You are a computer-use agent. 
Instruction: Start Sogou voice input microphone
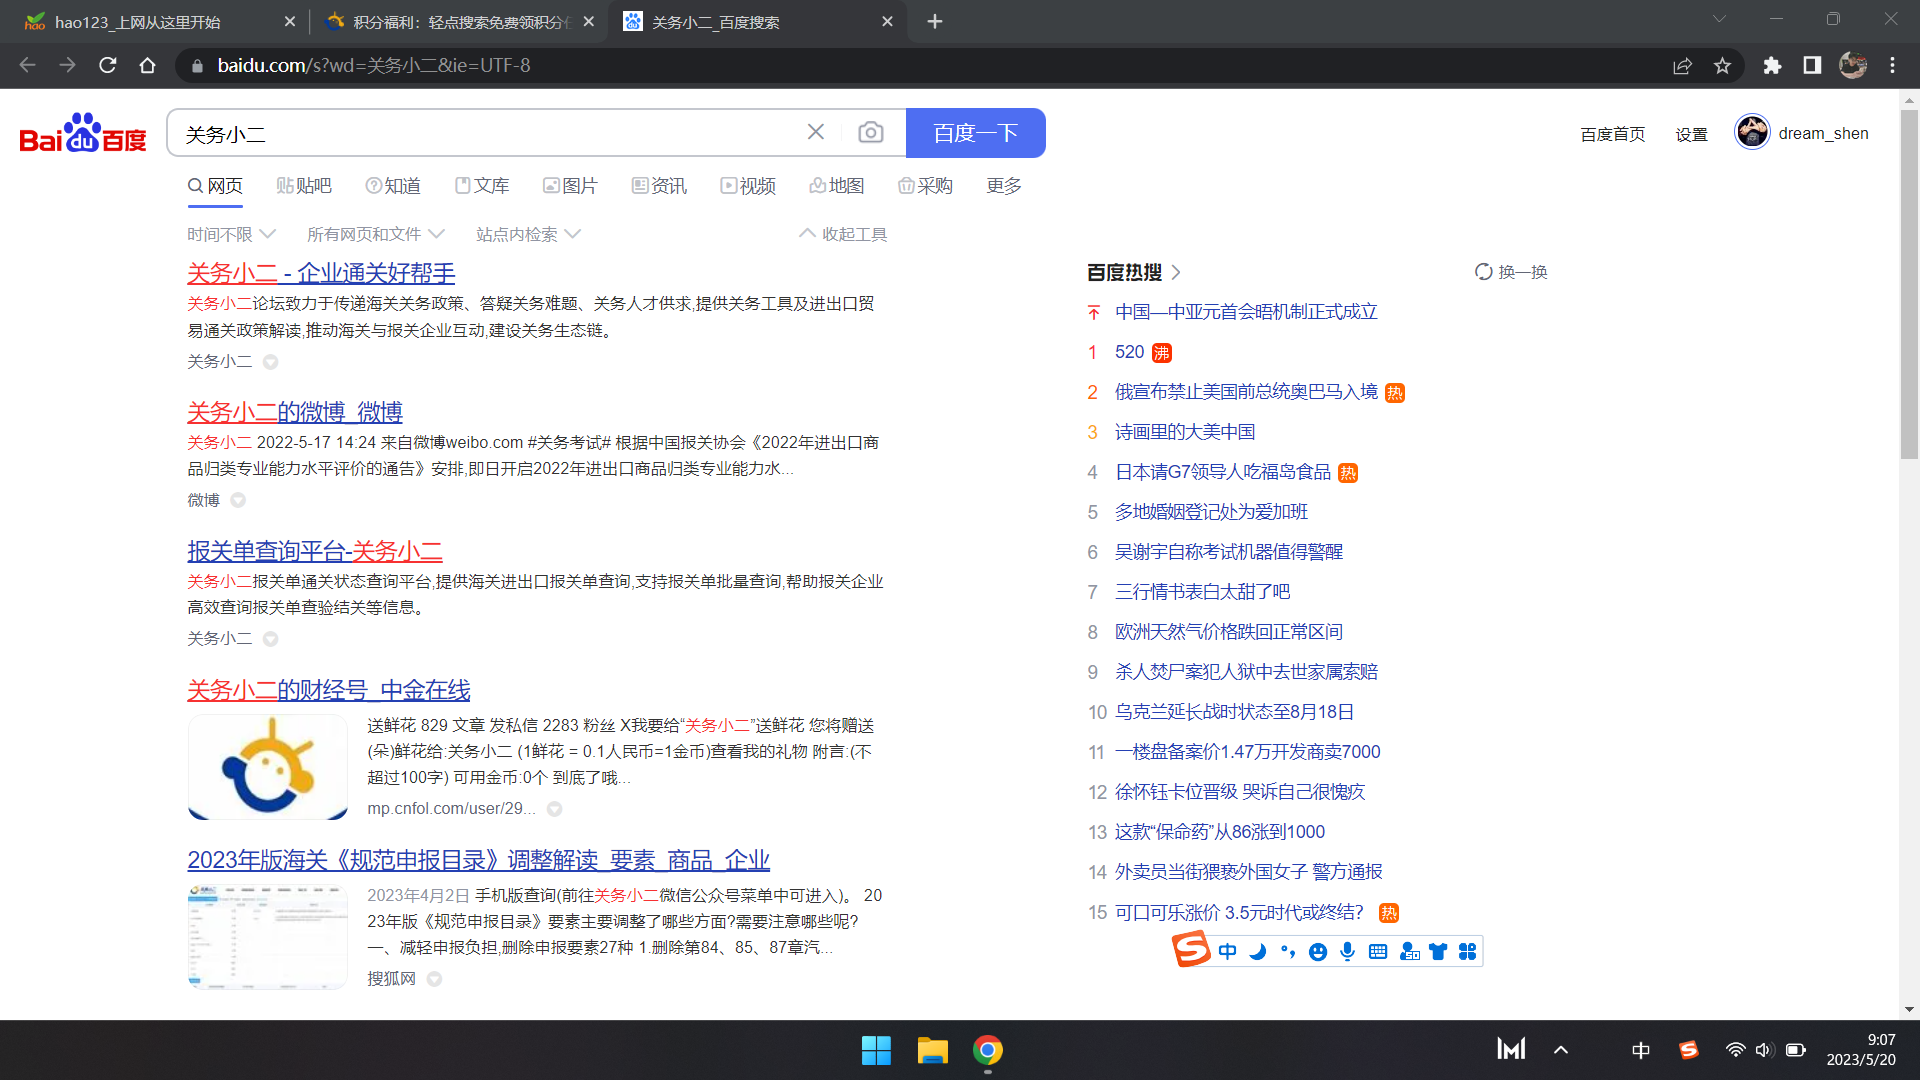(x=1348, y=951)
